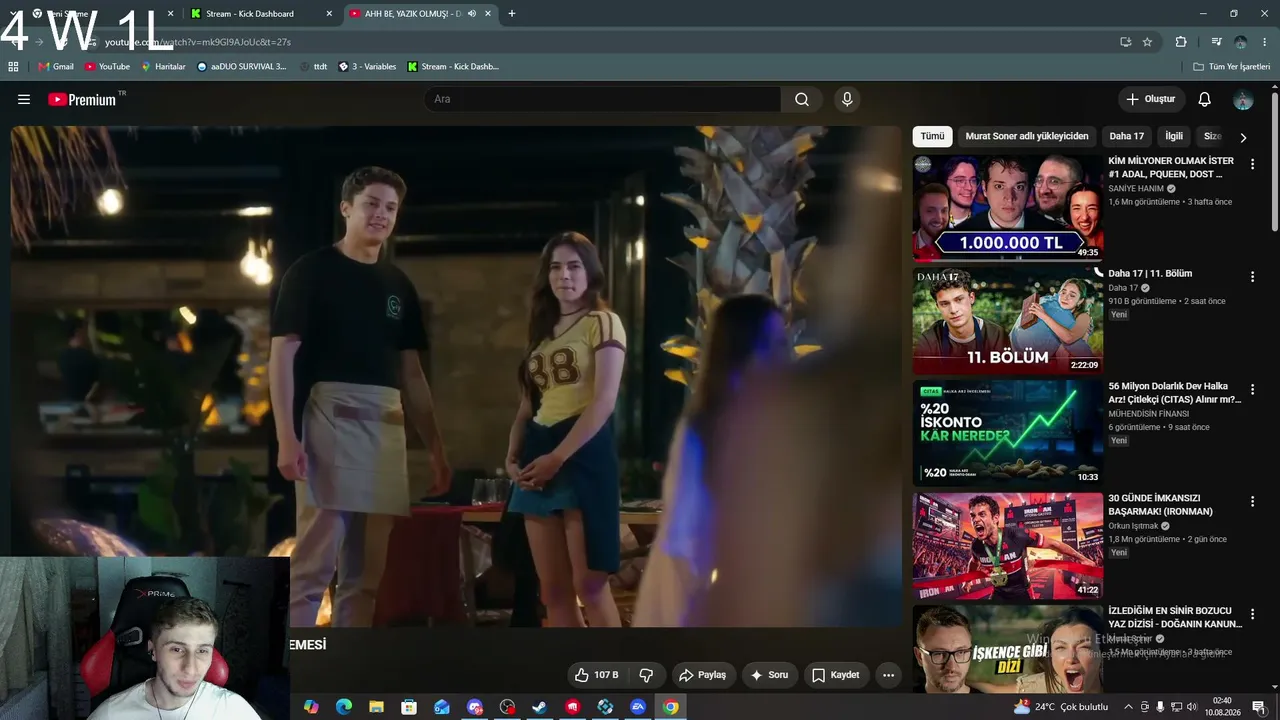
Task: Click the search magnifier button
Action: coord(802,99)
